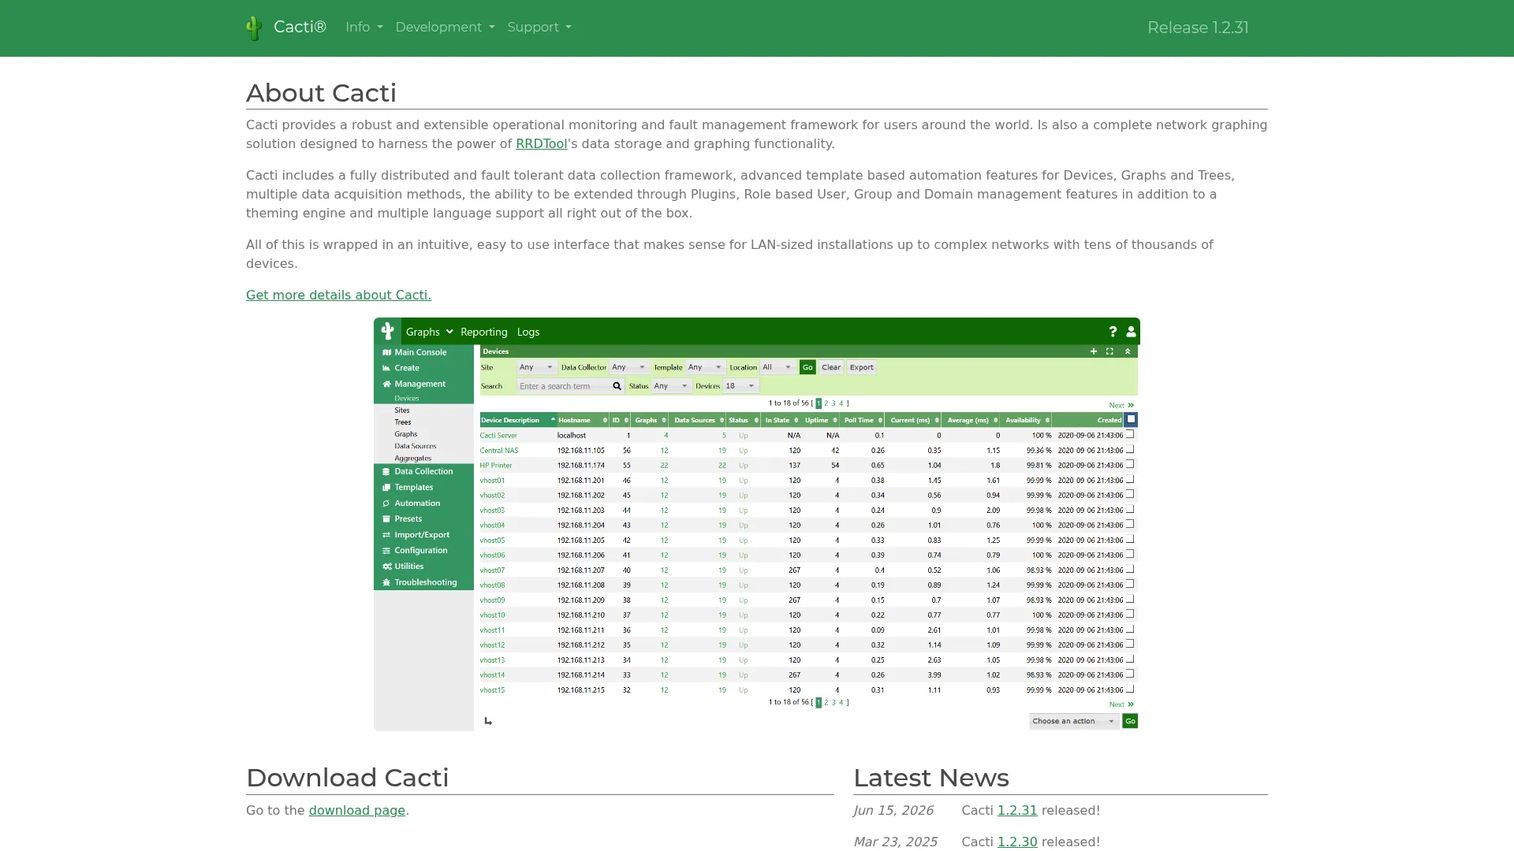Click the Release 1.2.31 header text
Image resolution: width=1514 pixels, height=851 pixels.
coord(1198,28)
